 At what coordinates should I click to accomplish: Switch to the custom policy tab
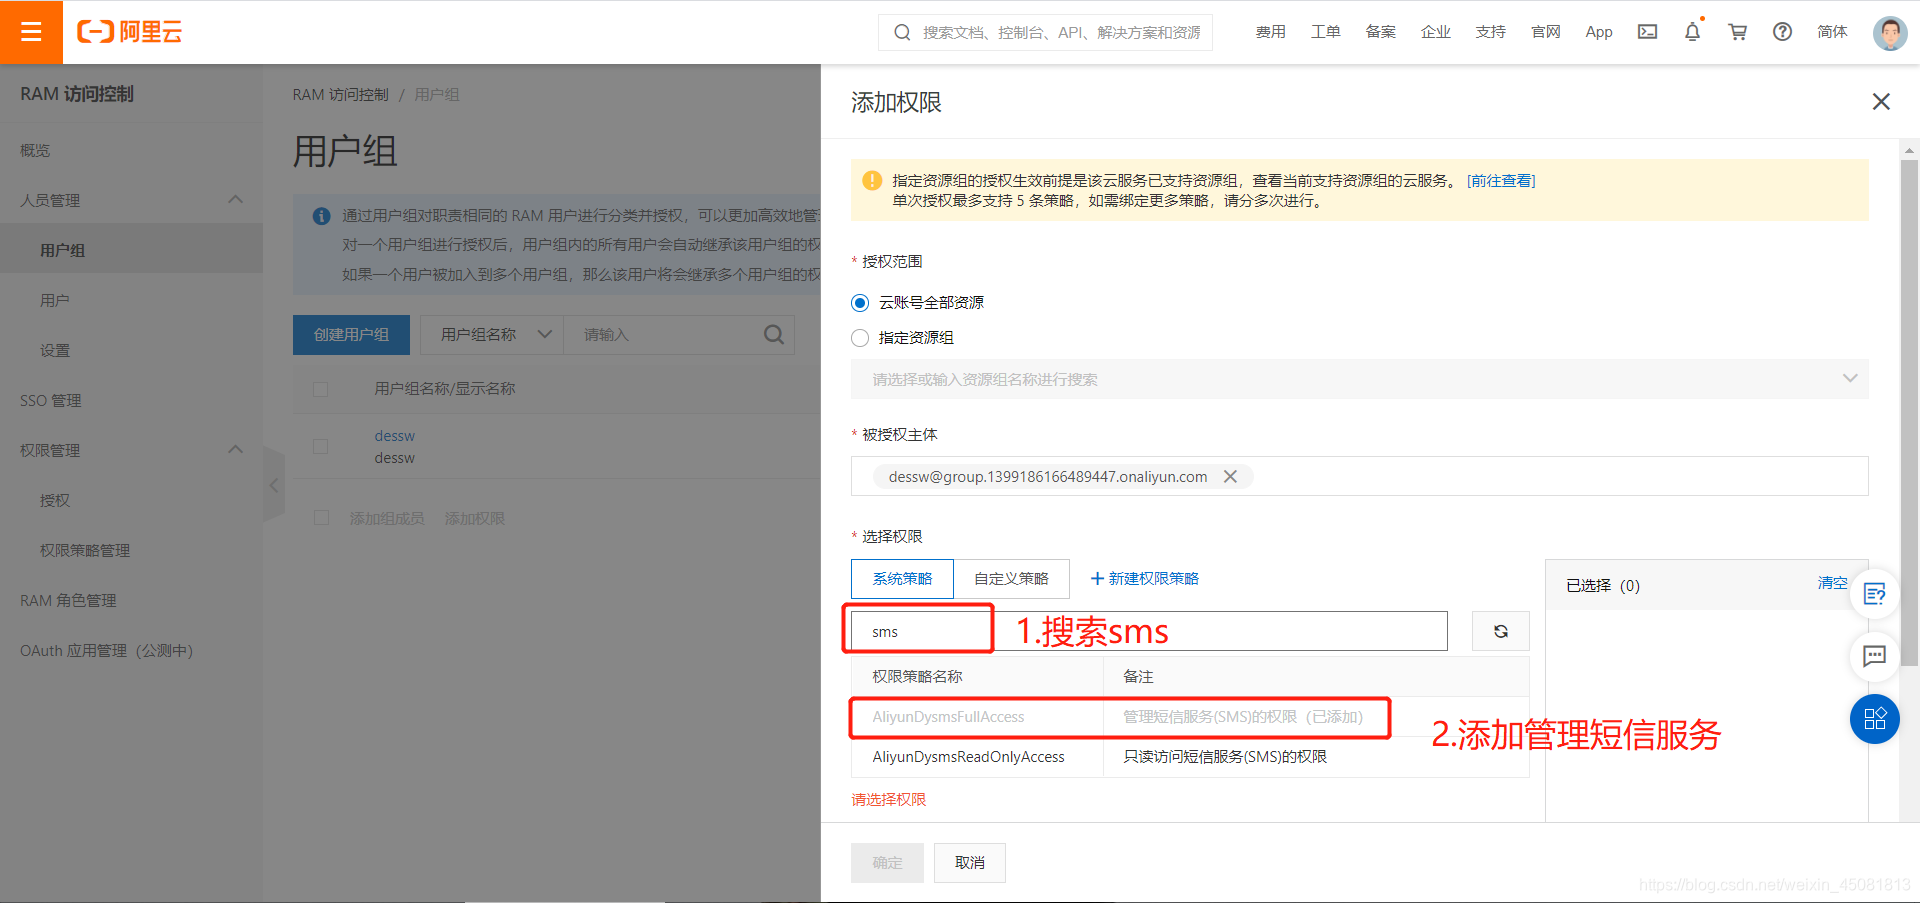coord(1011,579)
